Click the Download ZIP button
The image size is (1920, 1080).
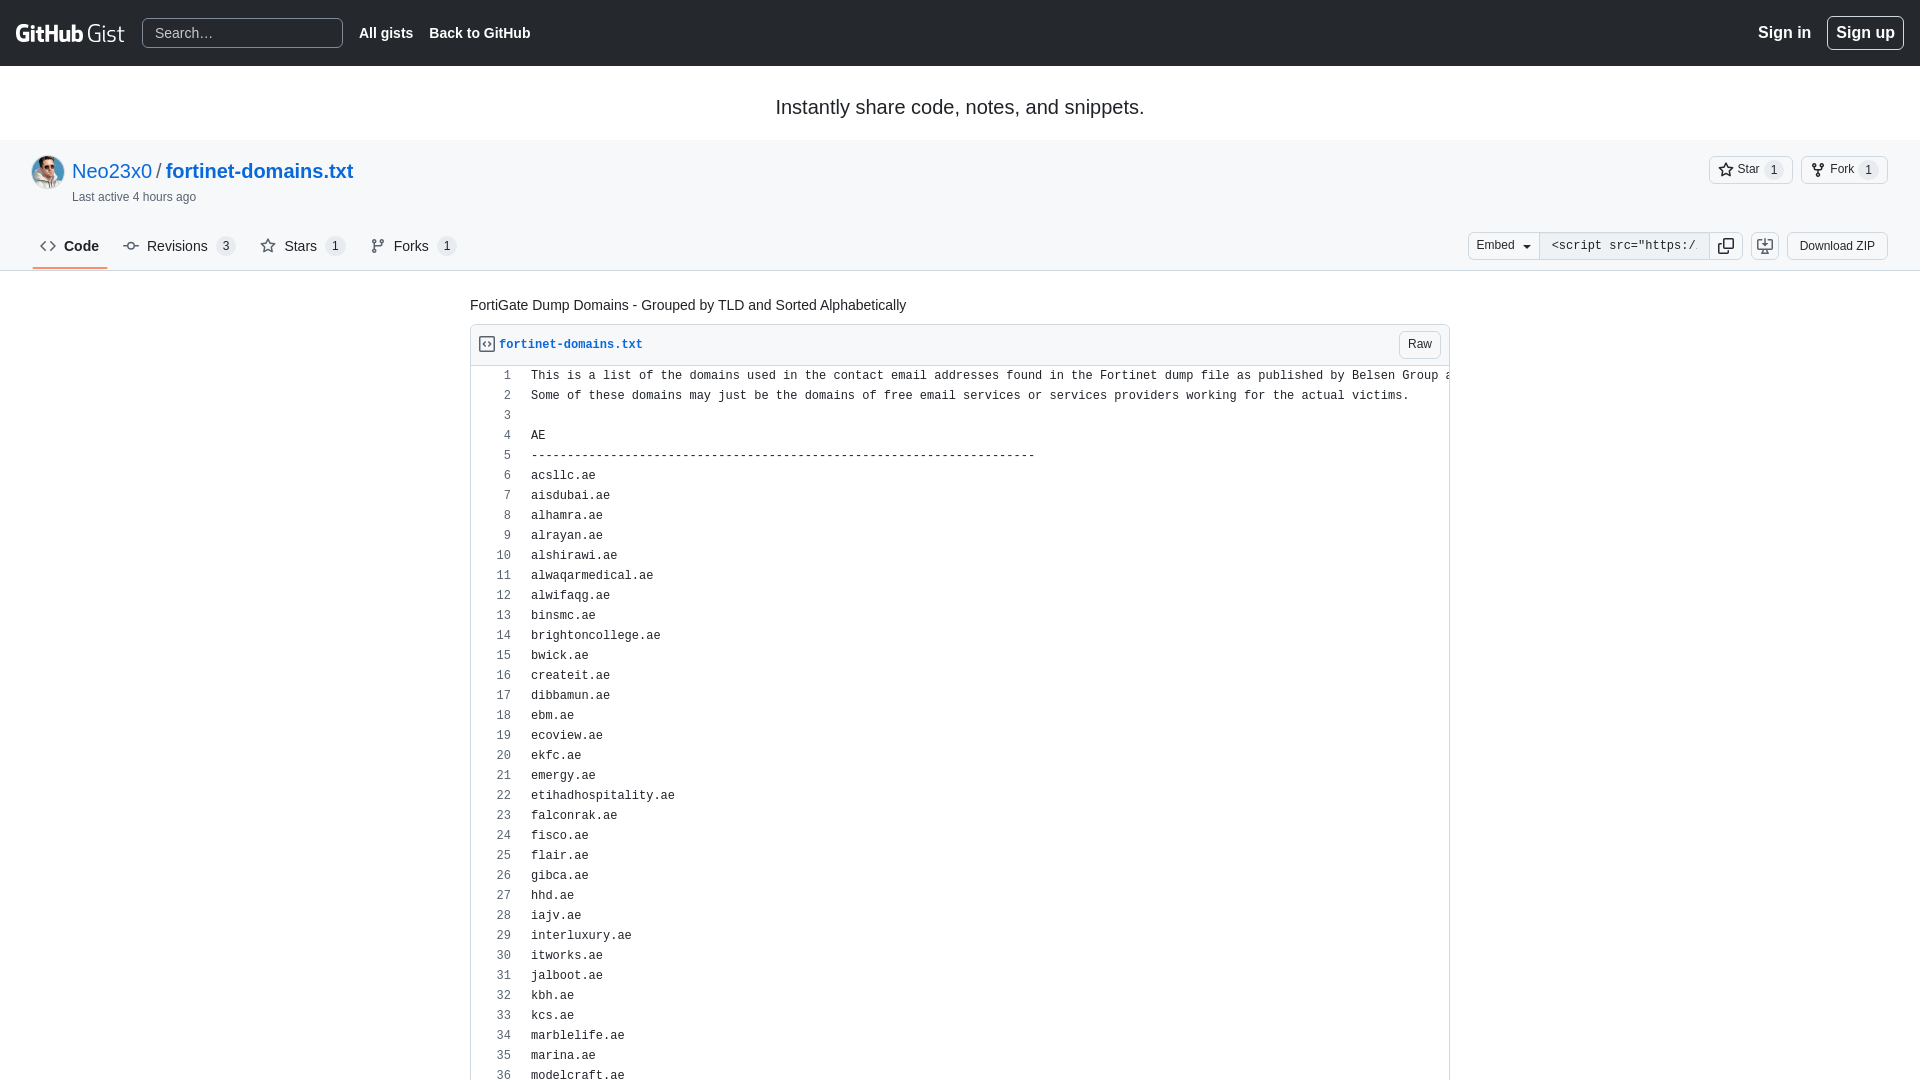click(x=1837, y=245)
